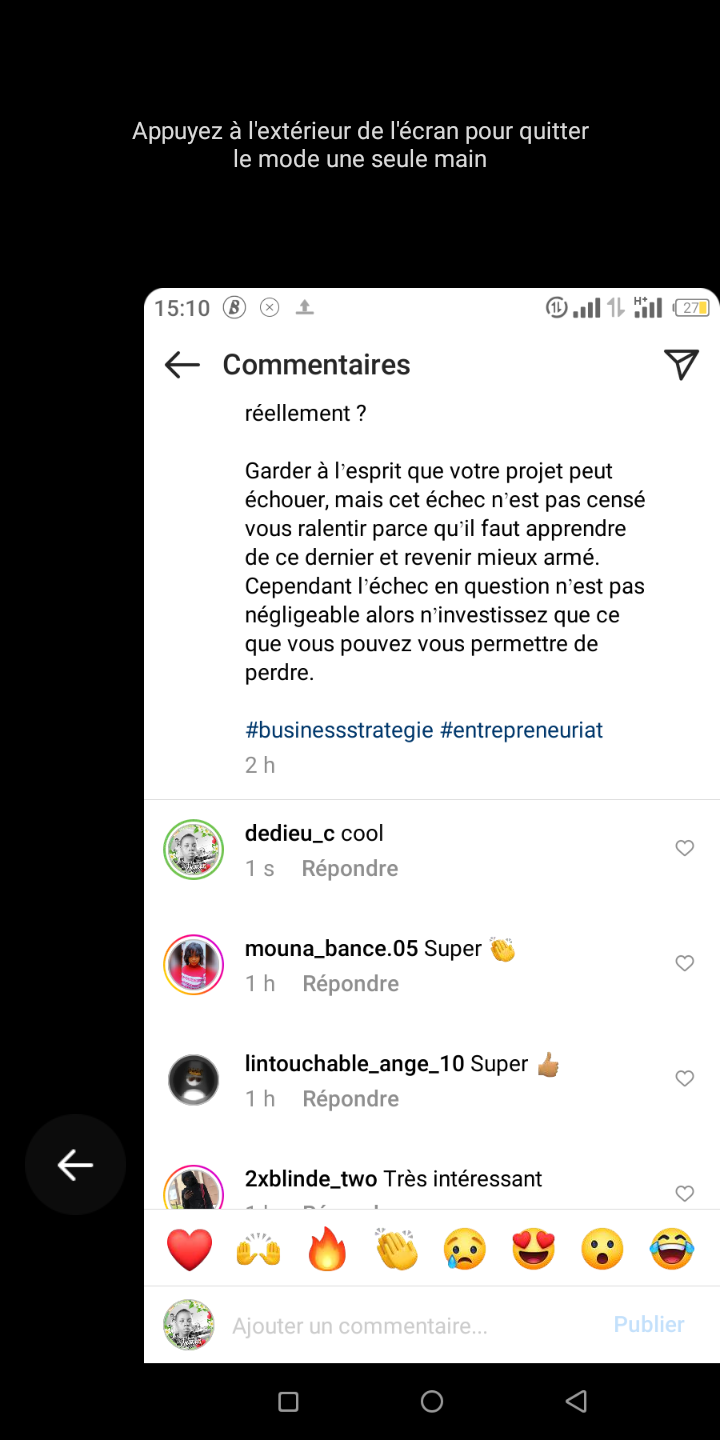Insert the fire emoji

tap(327, 1250)
